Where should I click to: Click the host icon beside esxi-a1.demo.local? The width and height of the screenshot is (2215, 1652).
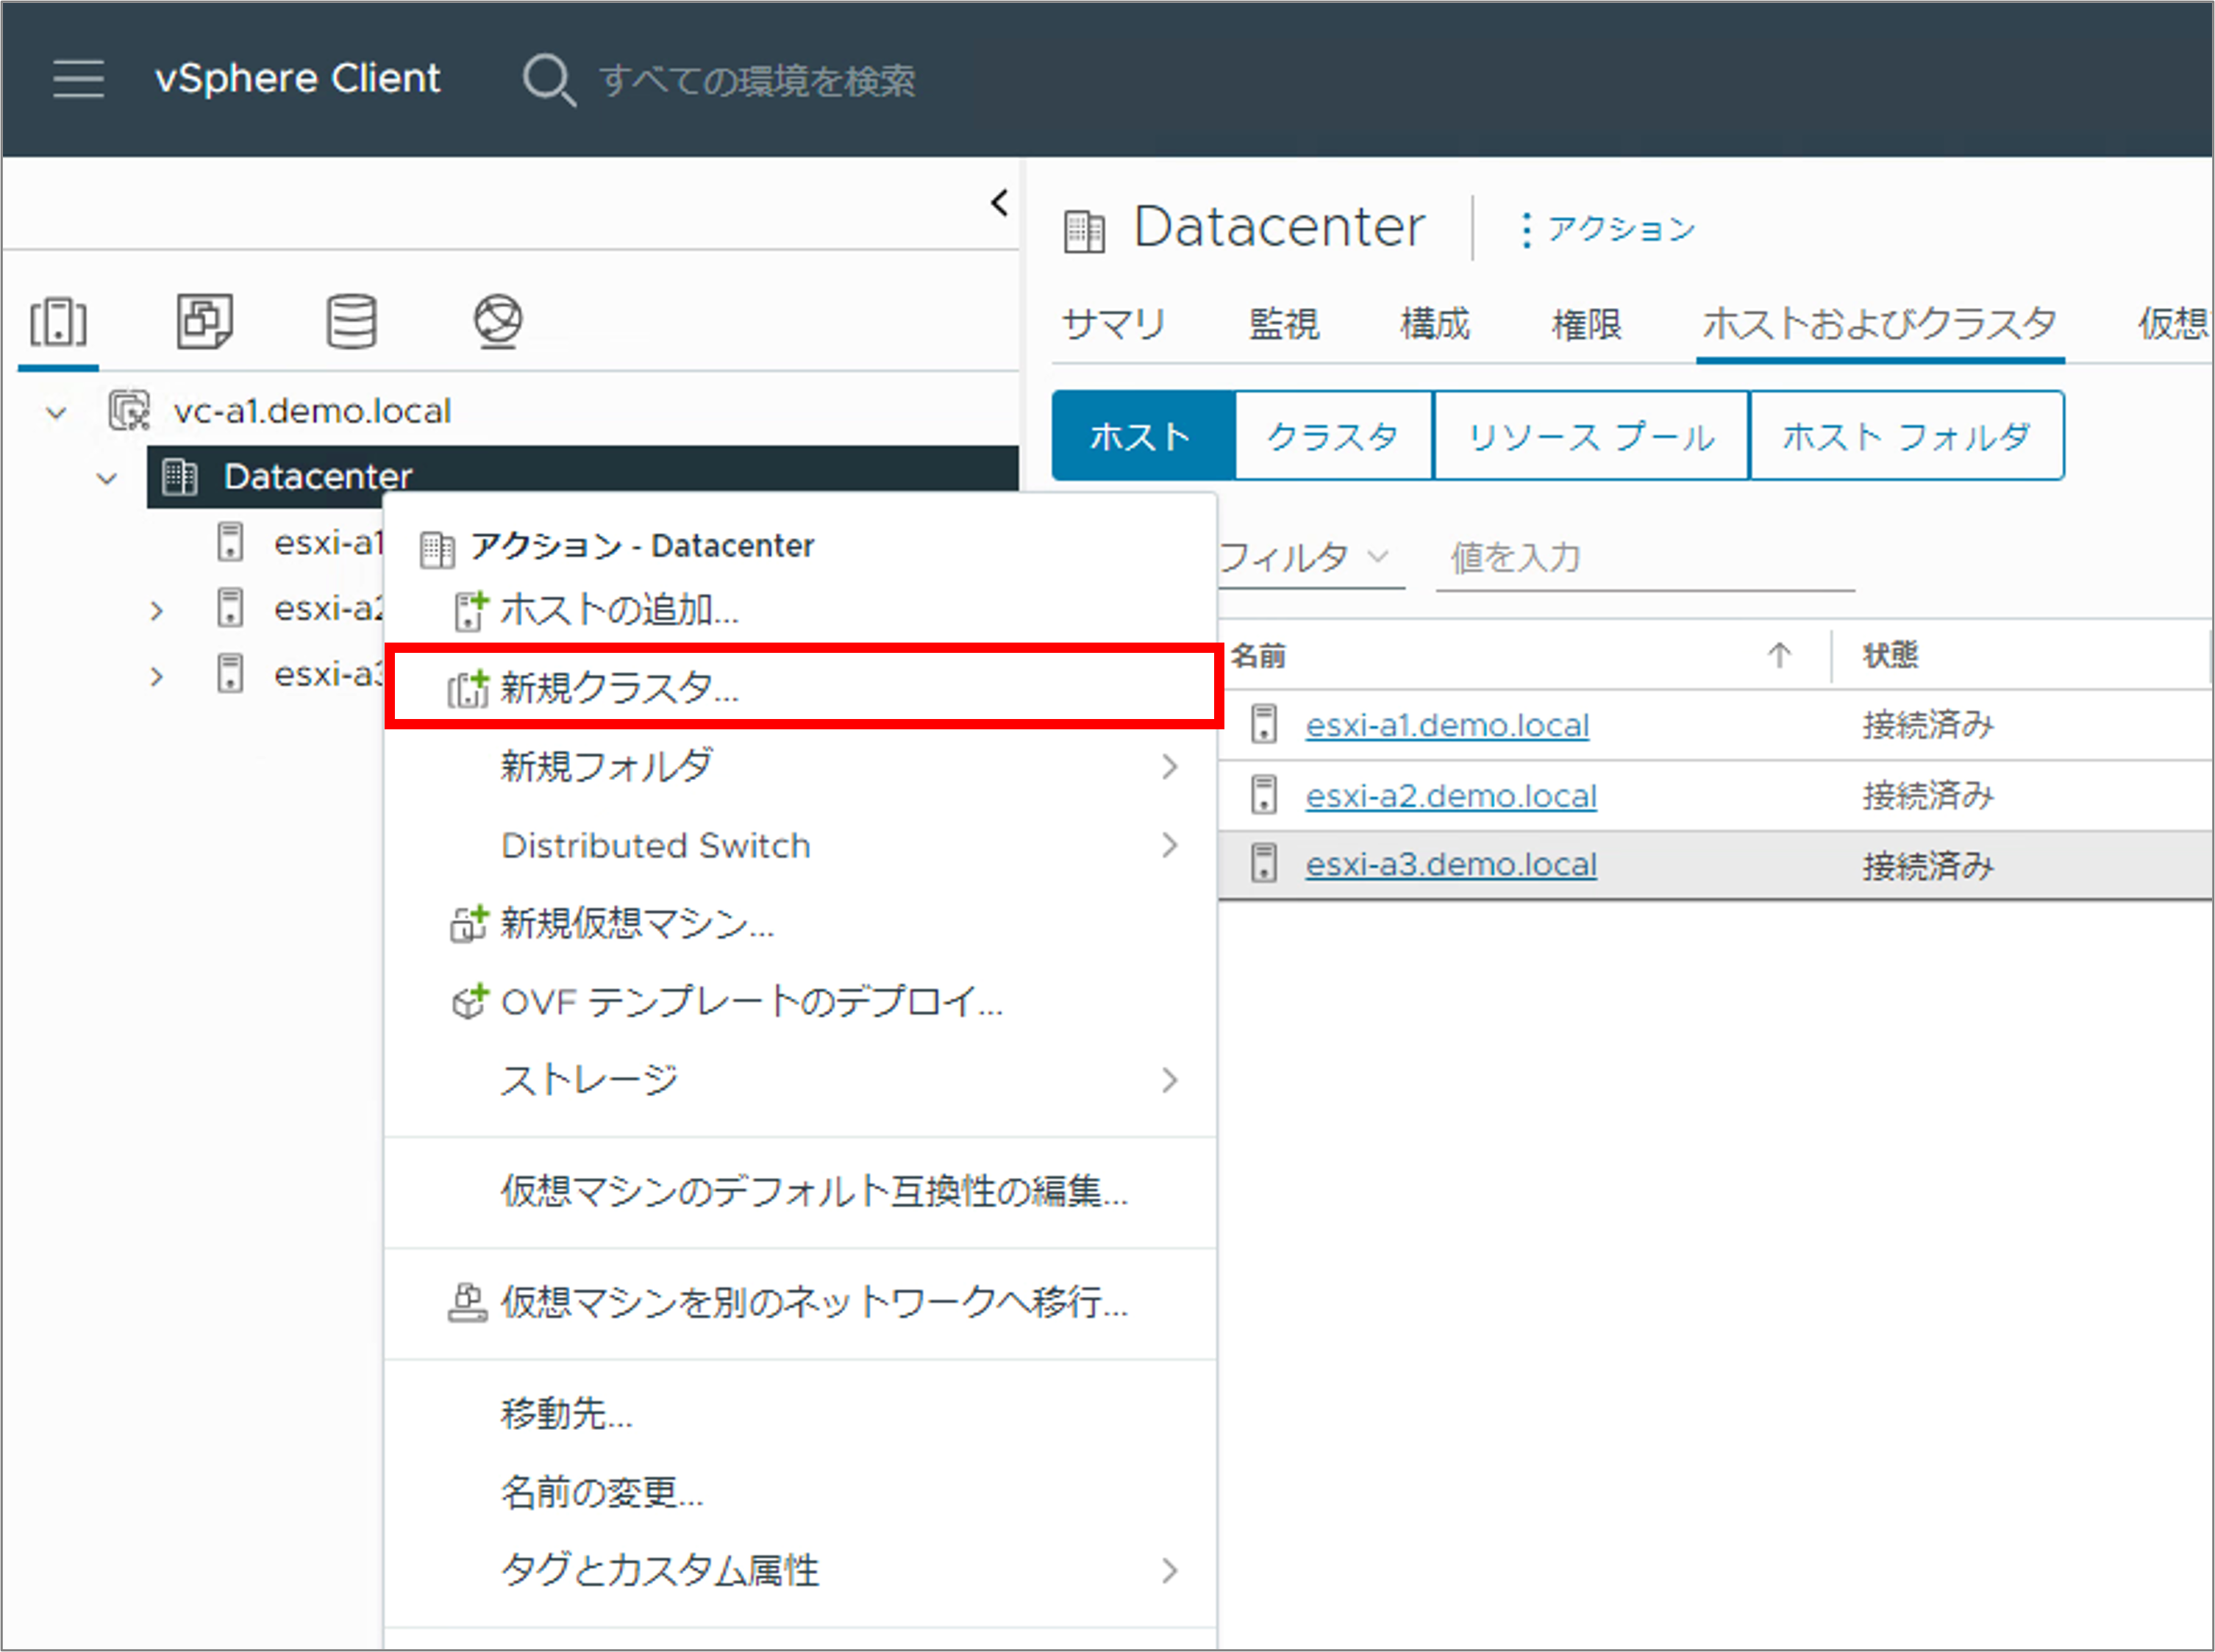click(x=1264, y=724)
